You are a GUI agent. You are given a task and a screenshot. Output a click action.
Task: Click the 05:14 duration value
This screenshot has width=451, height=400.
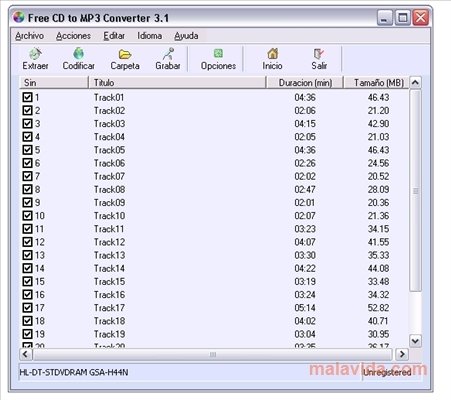(305, 308)
